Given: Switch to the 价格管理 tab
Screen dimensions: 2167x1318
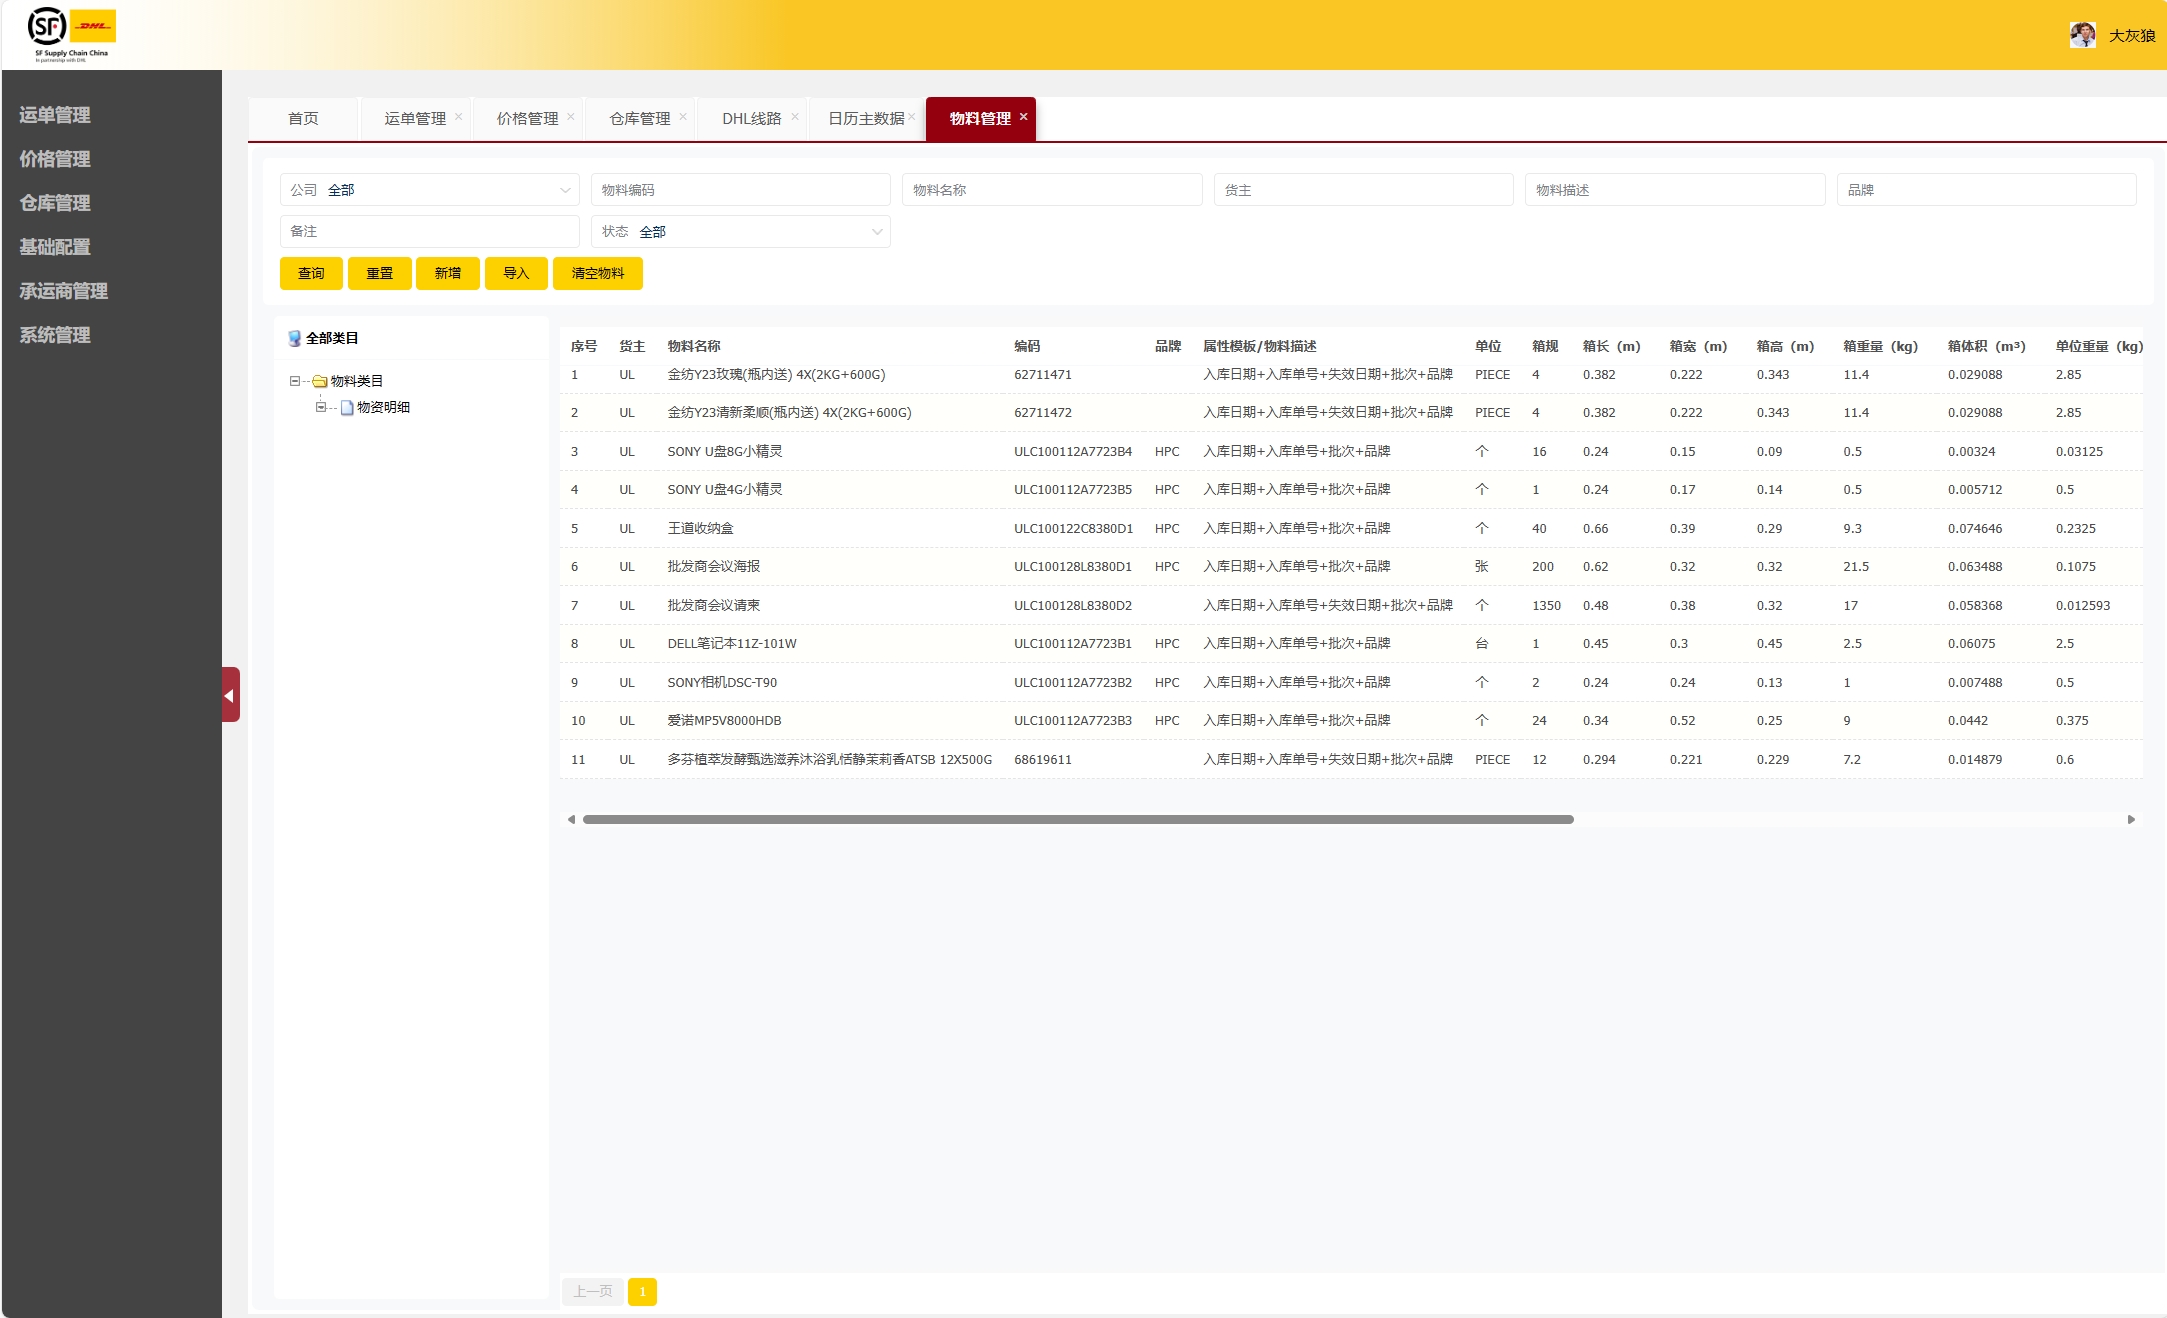Looking at the screenshot, I should (x=528, y=118).
